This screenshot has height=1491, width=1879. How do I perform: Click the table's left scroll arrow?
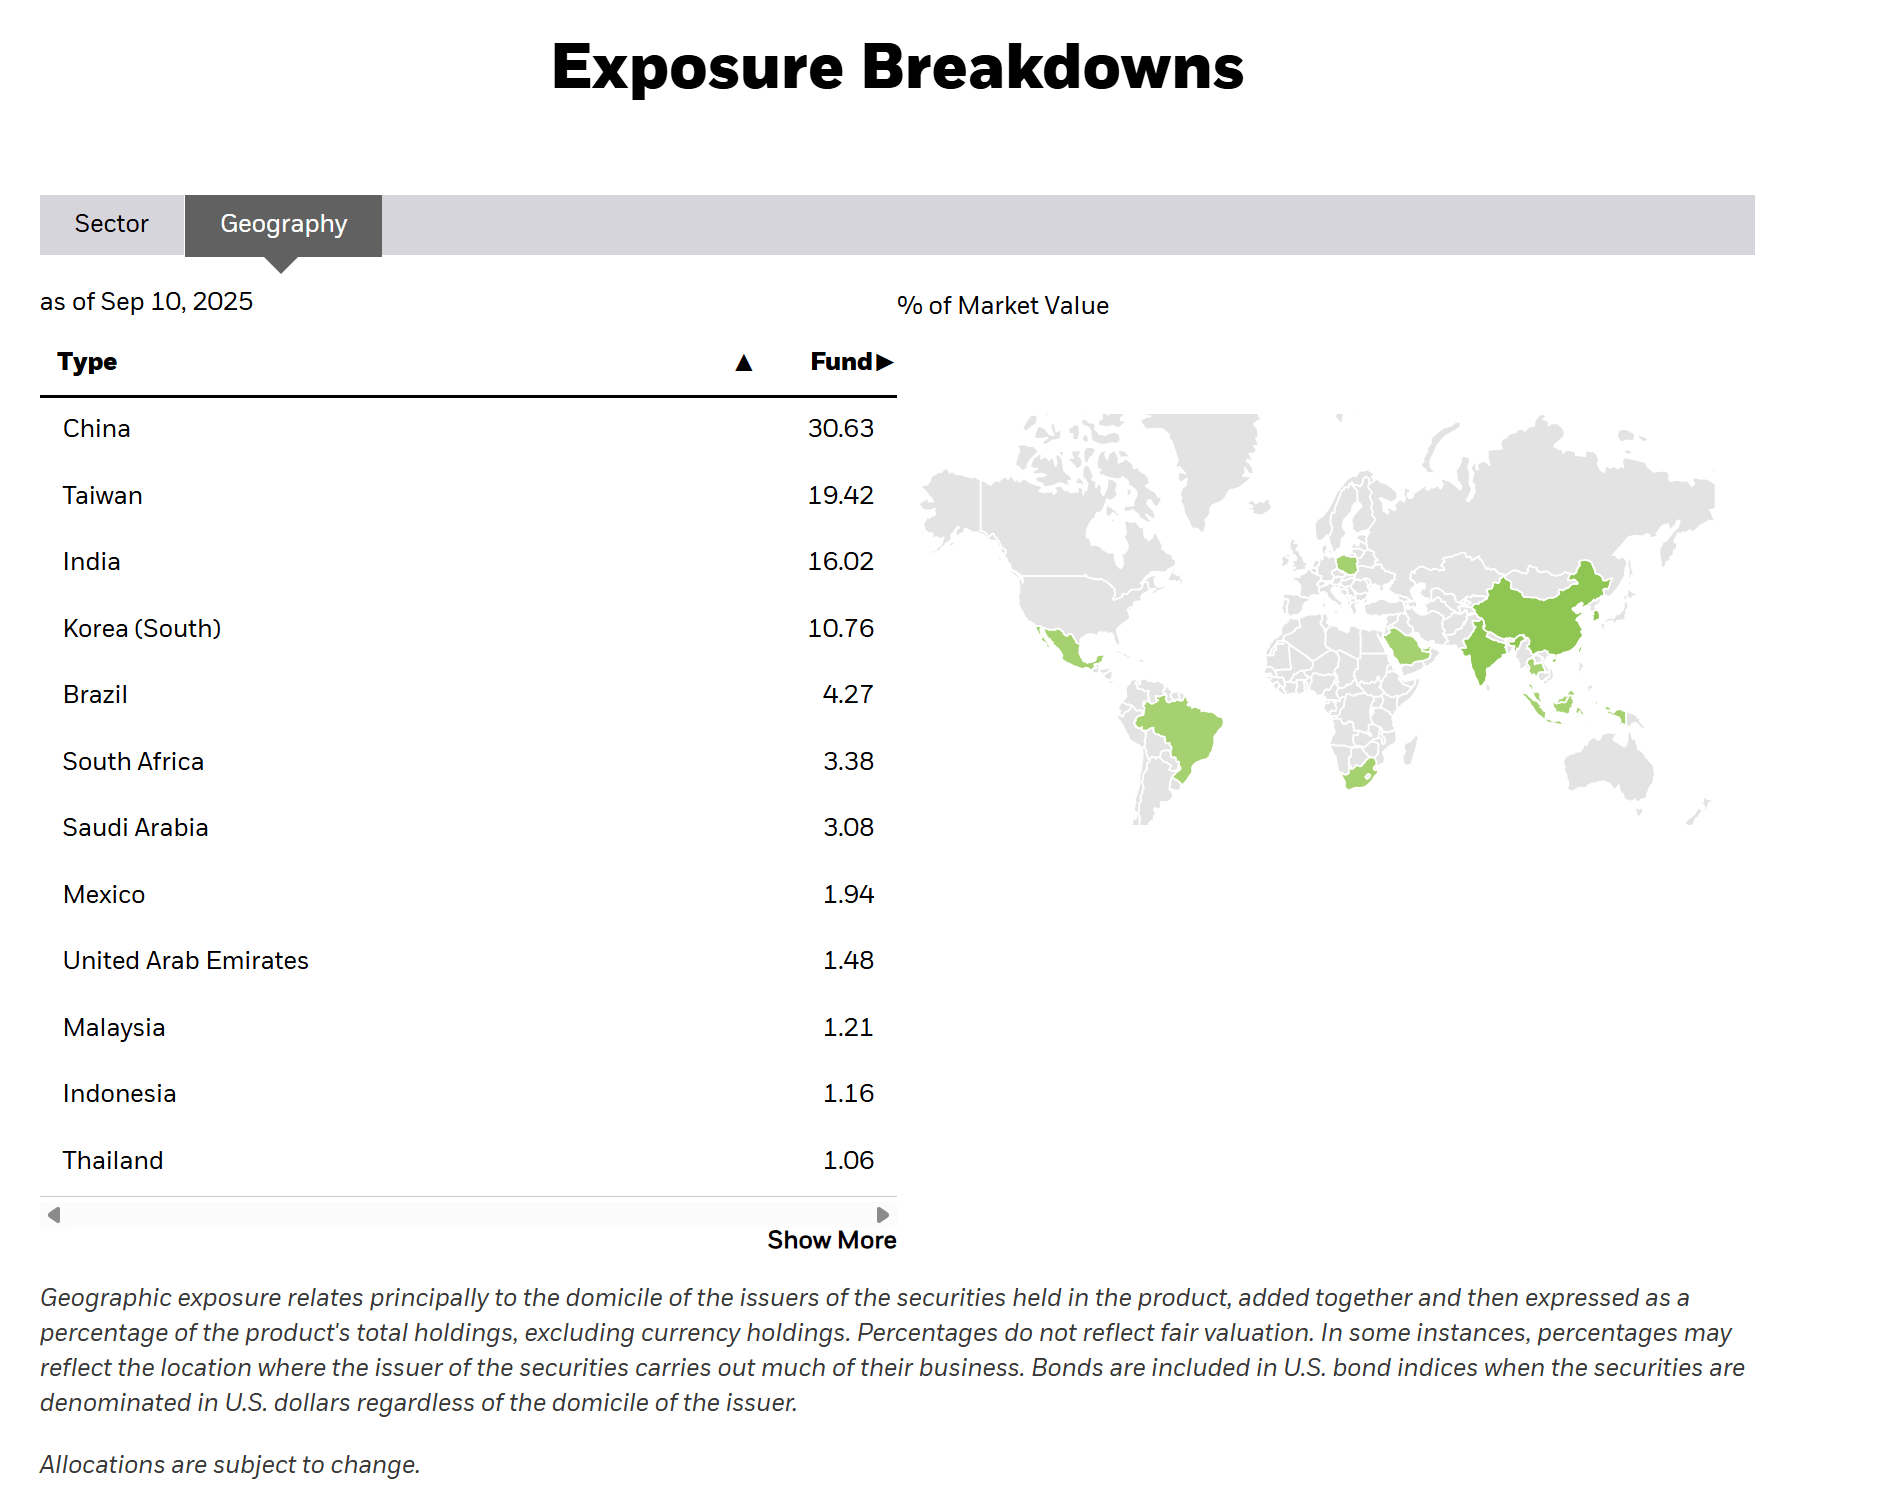(54, 1215)
